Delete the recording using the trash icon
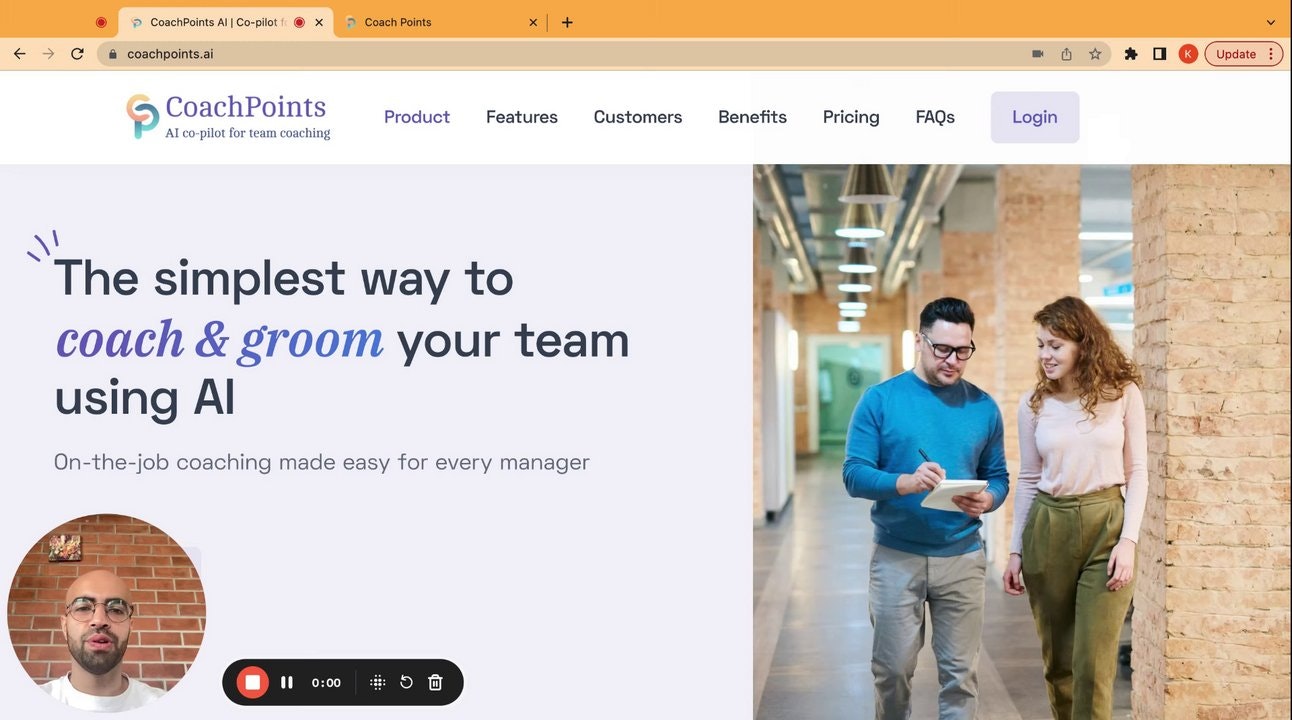Image resolution: width=1292 pixels, height=720 pixels. click(x=435, y=682)
